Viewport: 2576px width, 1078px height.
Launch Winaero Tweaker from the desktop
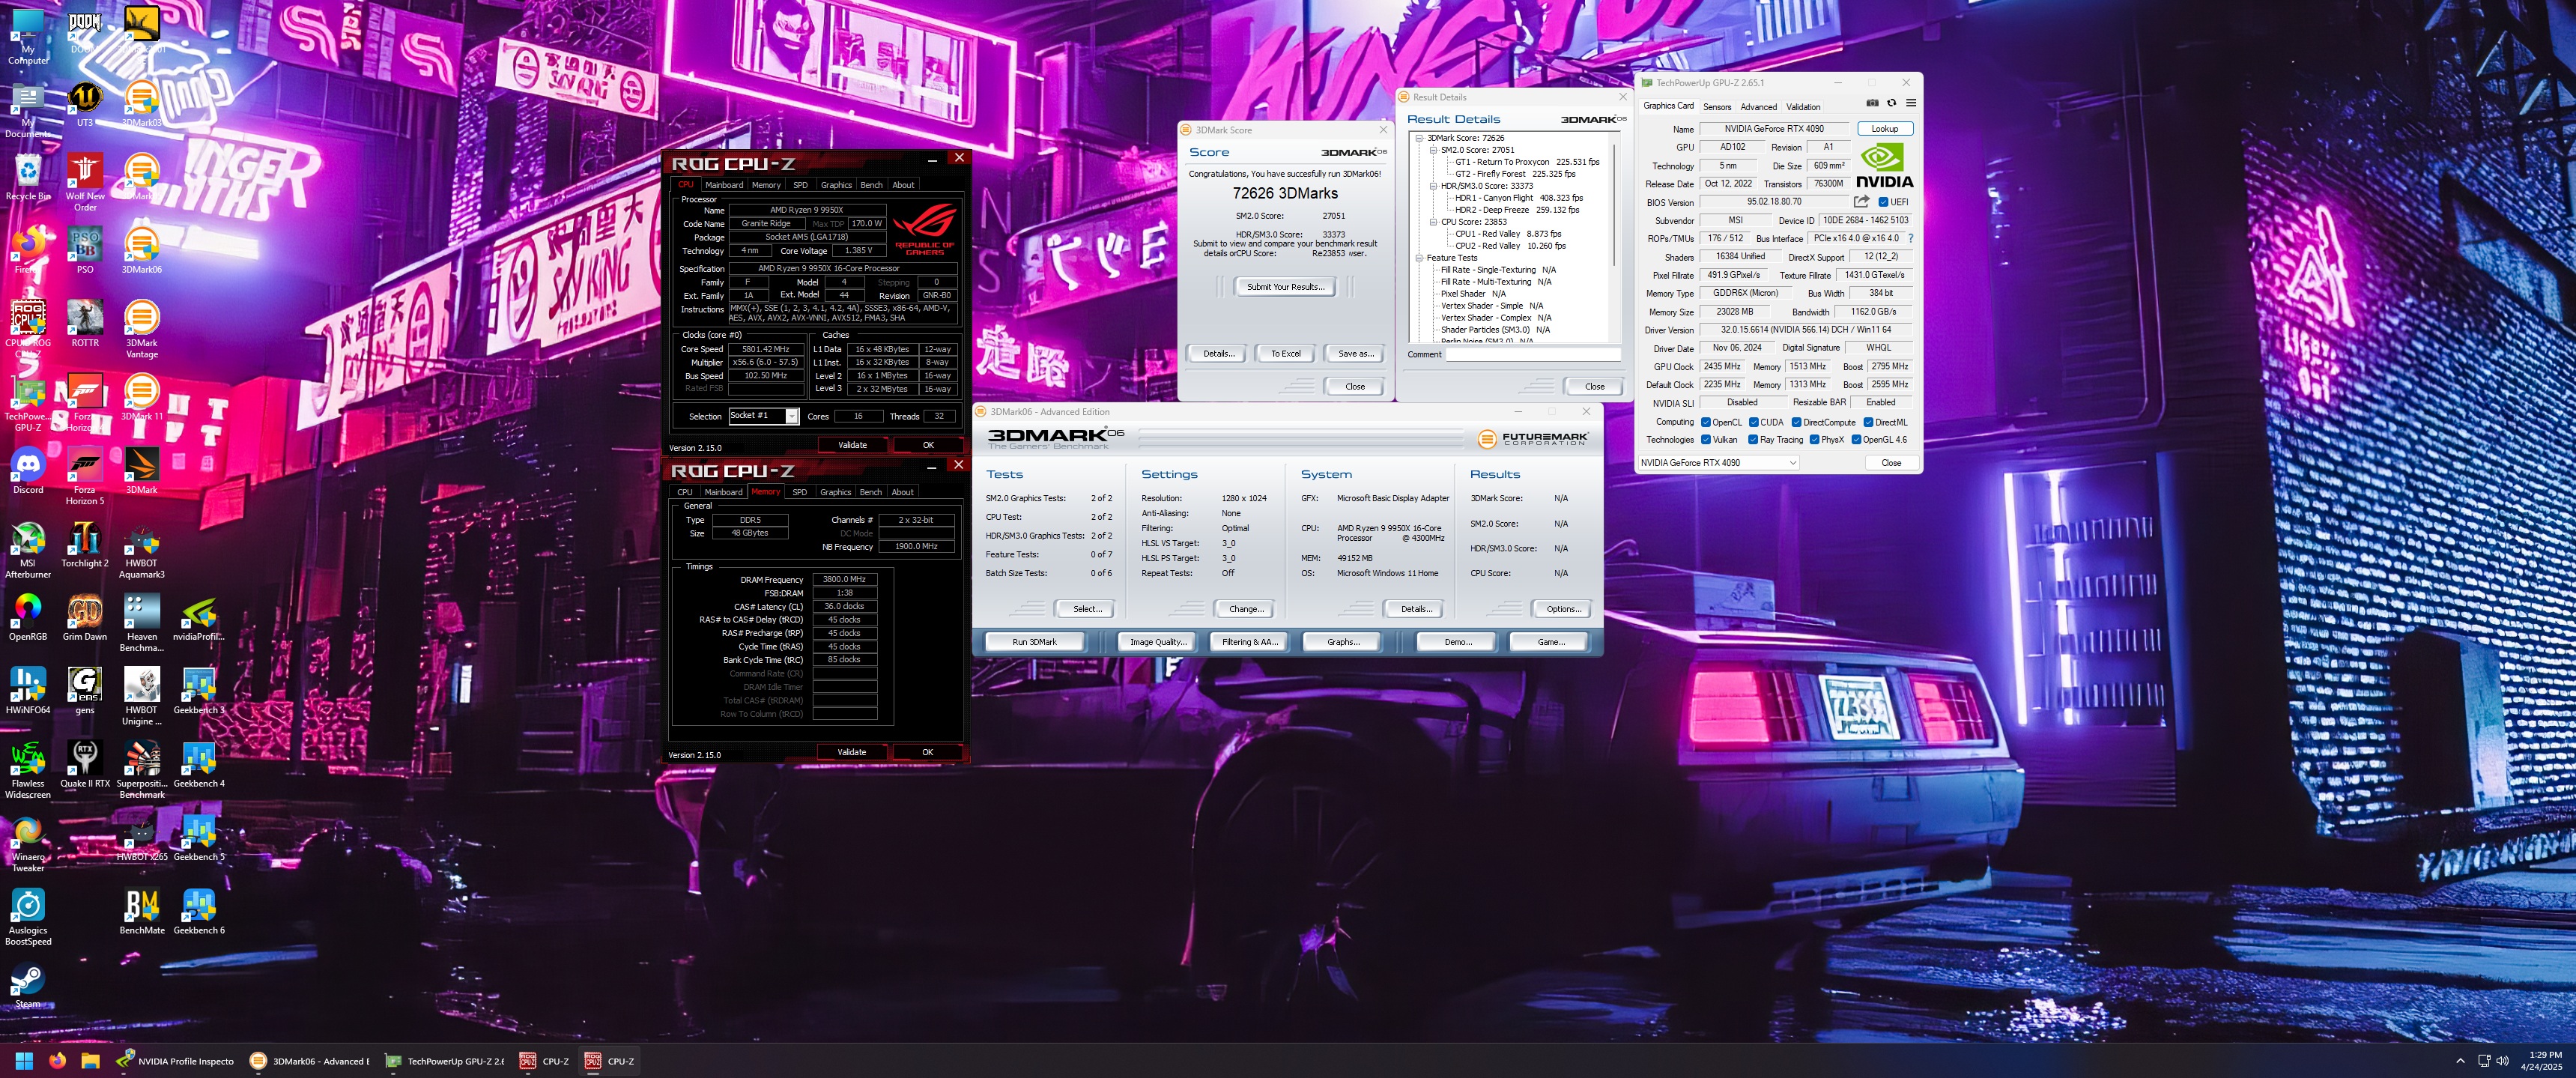(28, 845)
